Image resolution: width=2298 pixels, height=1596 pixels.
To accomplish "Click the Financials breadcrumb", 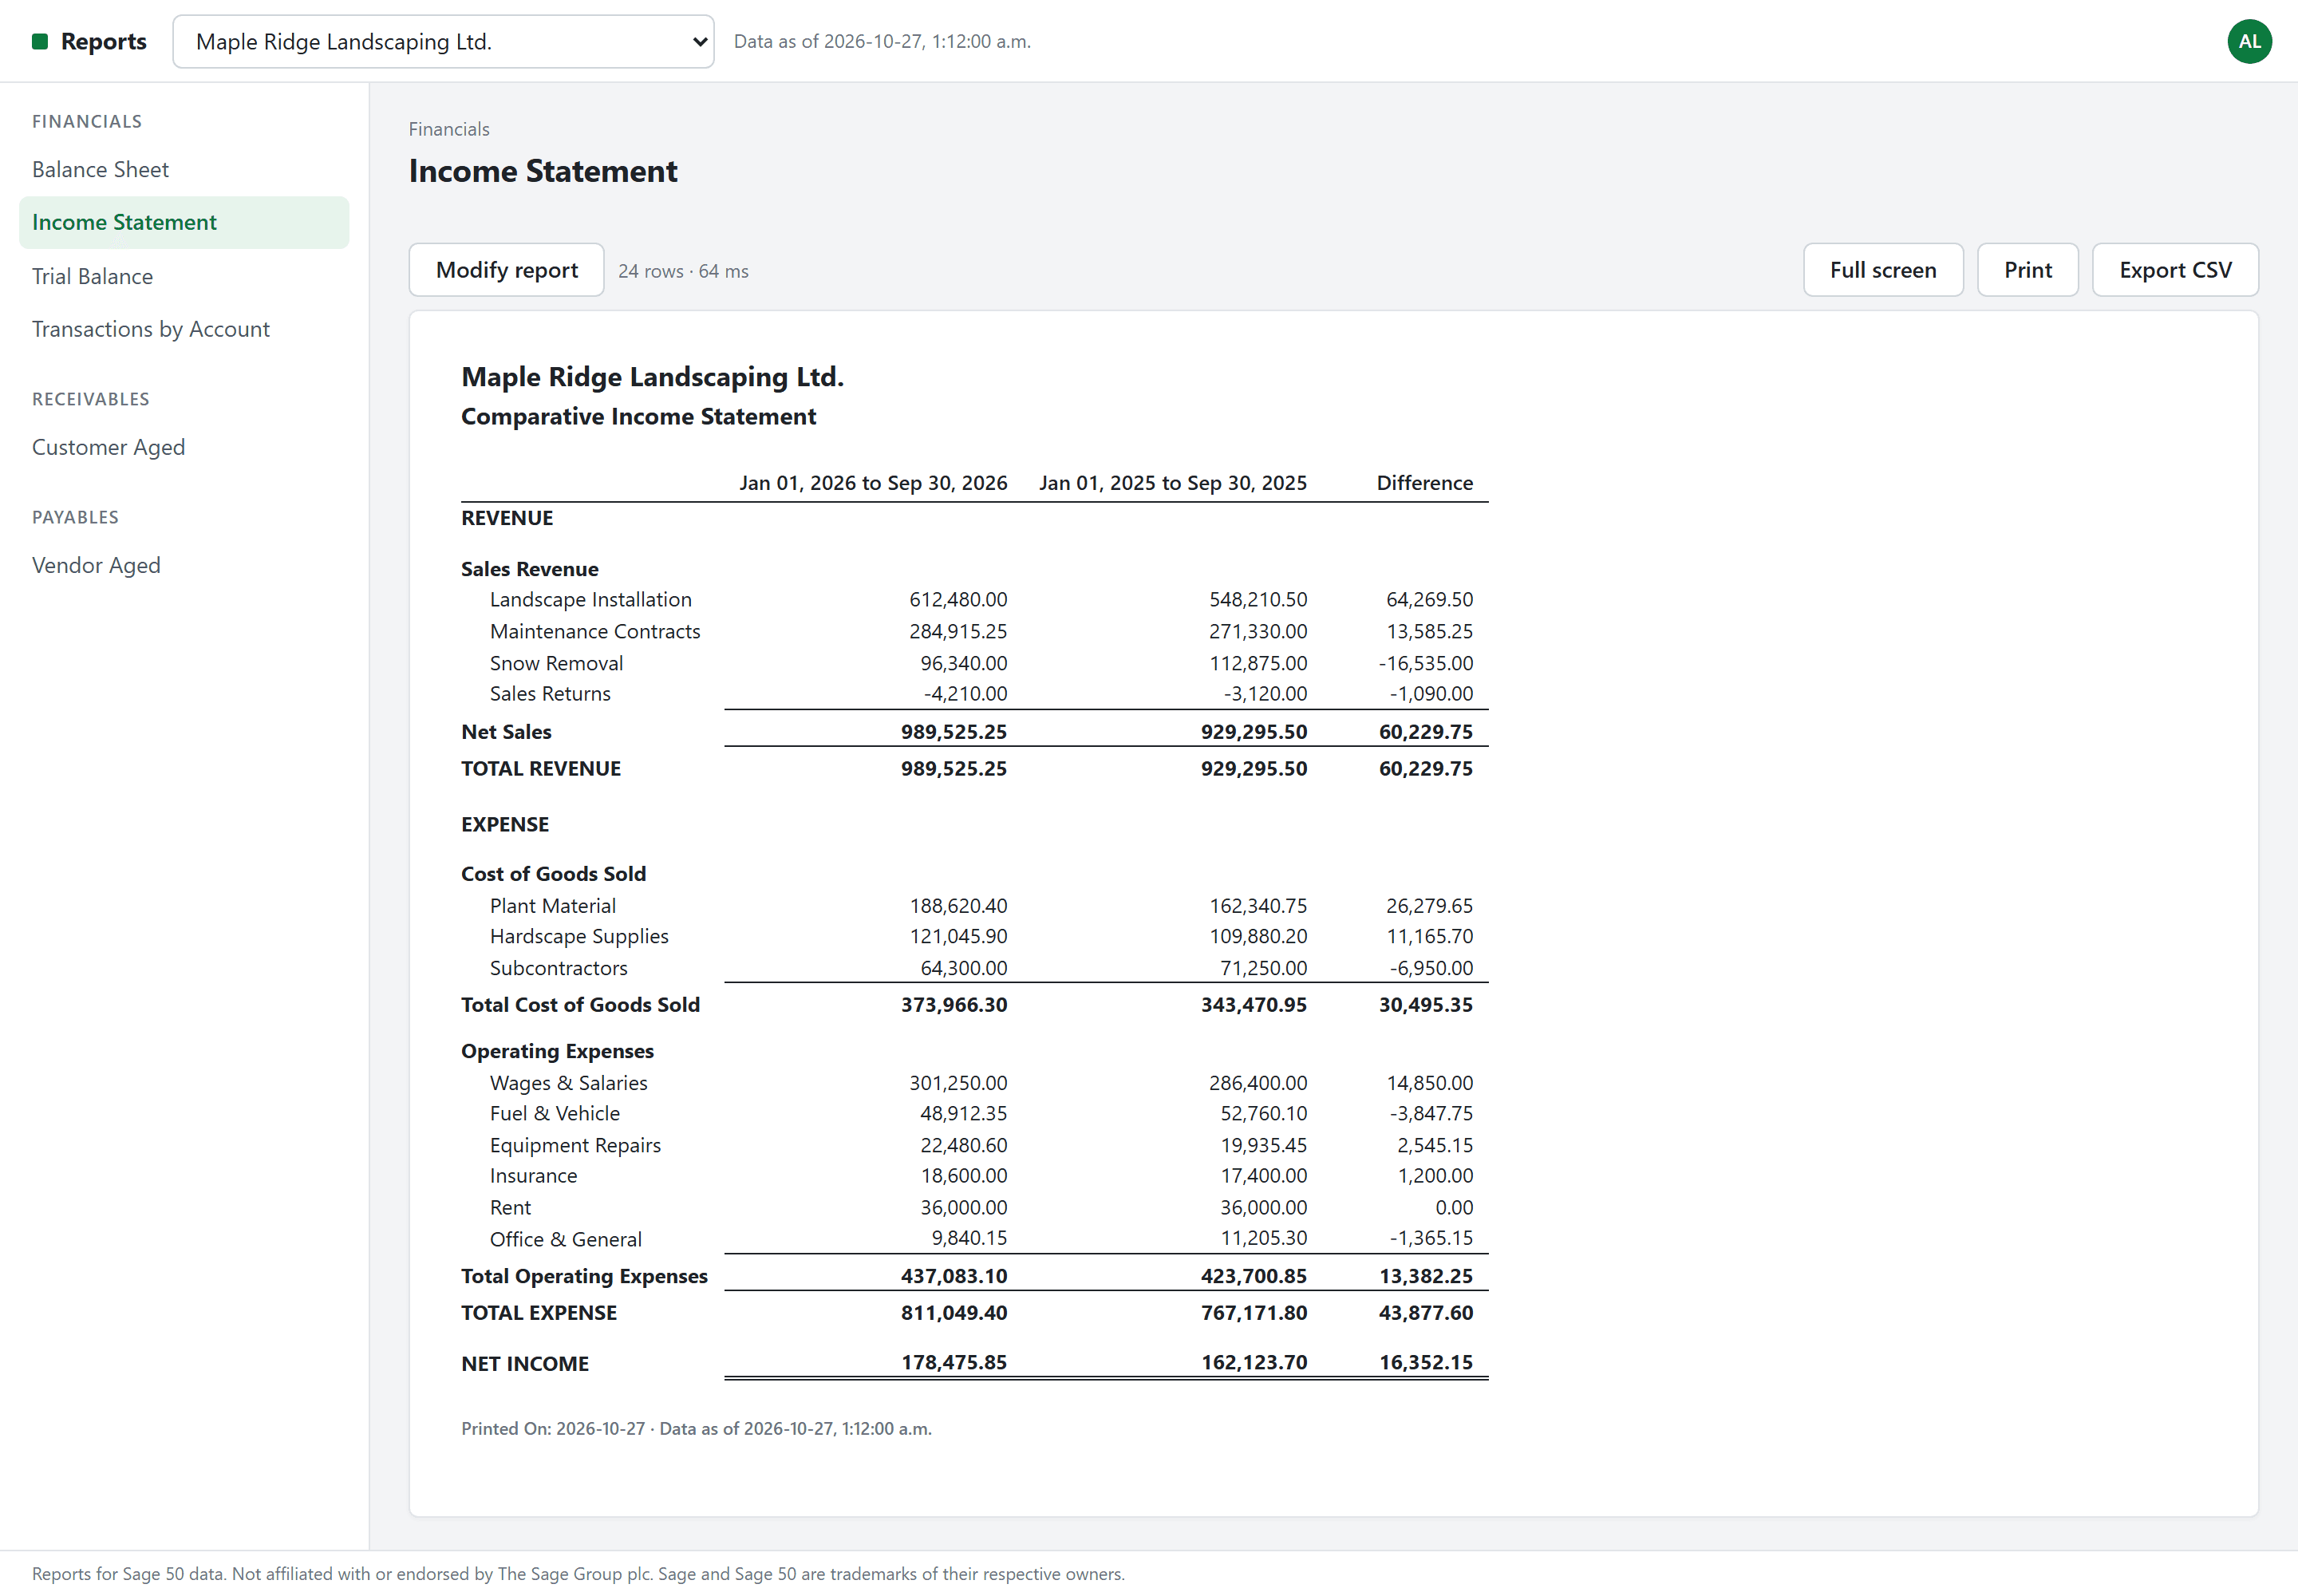I will 449,129.
